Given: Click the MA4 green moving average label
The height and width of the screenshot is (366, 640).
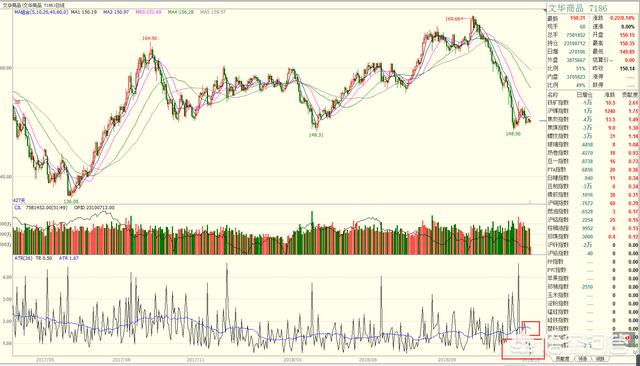Looking at the screenshot, I should click(180, 12).
